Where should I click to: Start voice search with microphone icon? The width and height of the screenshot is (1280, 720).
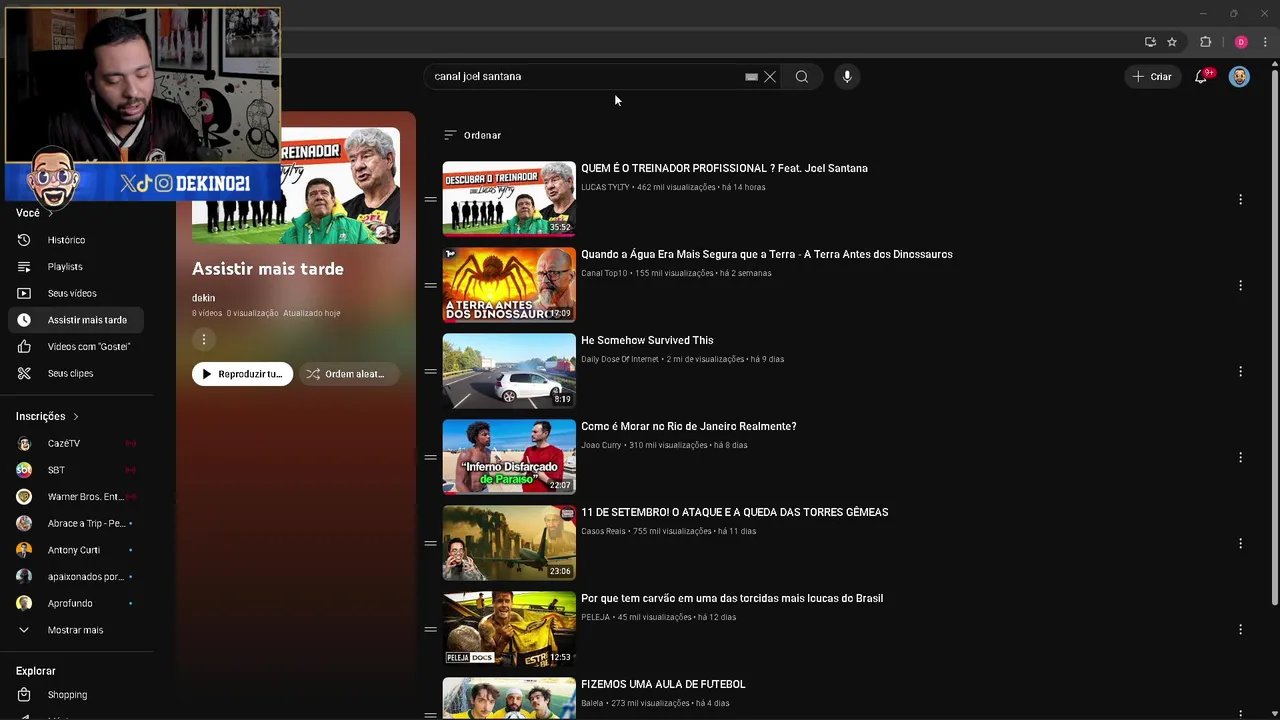(x=847, y=77)
